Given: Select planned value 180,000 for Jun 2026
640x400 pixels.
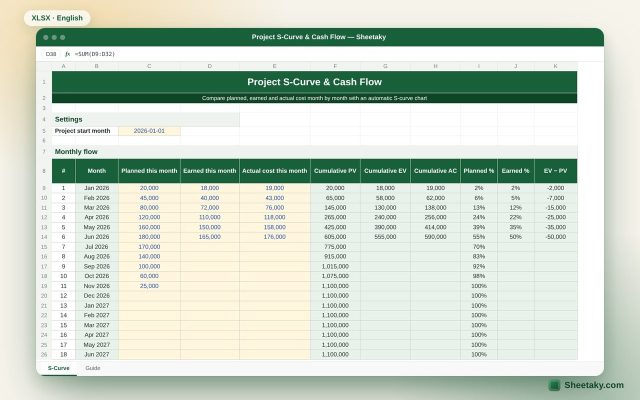Looking at the screenshot, I should tap(149, 237).
